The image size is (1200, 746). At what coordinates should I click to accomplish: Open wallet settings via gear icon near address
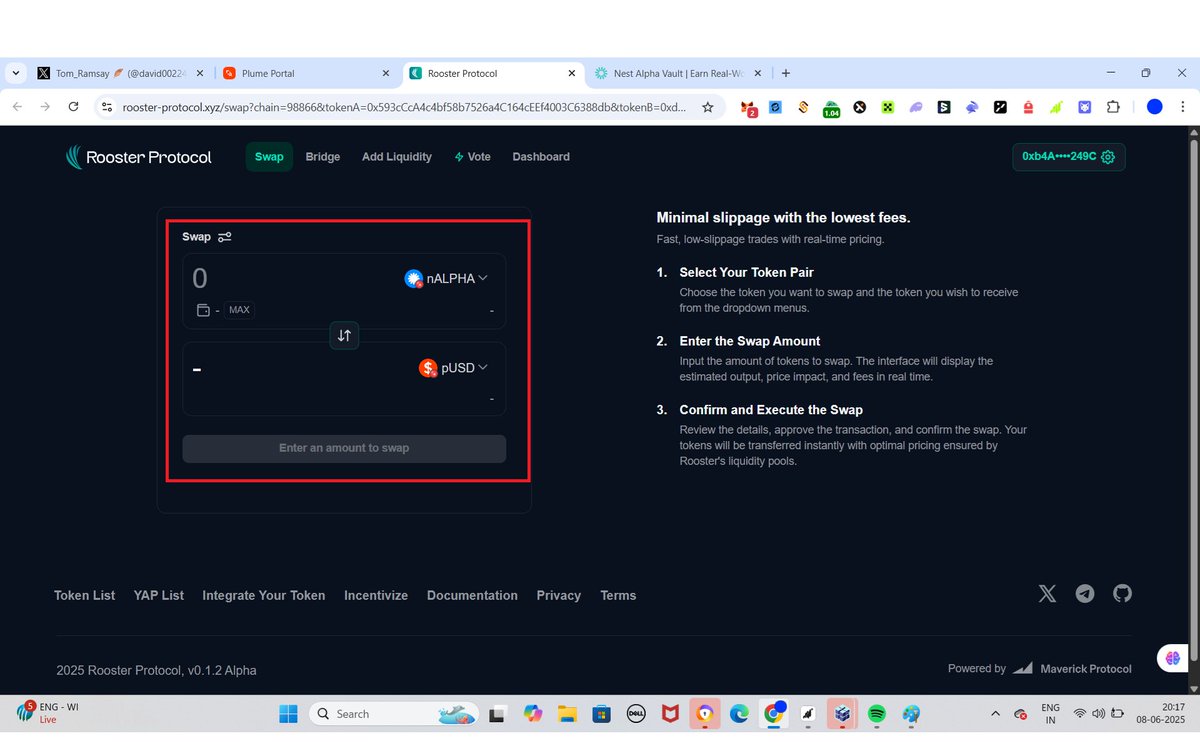tap(1107, 157)
